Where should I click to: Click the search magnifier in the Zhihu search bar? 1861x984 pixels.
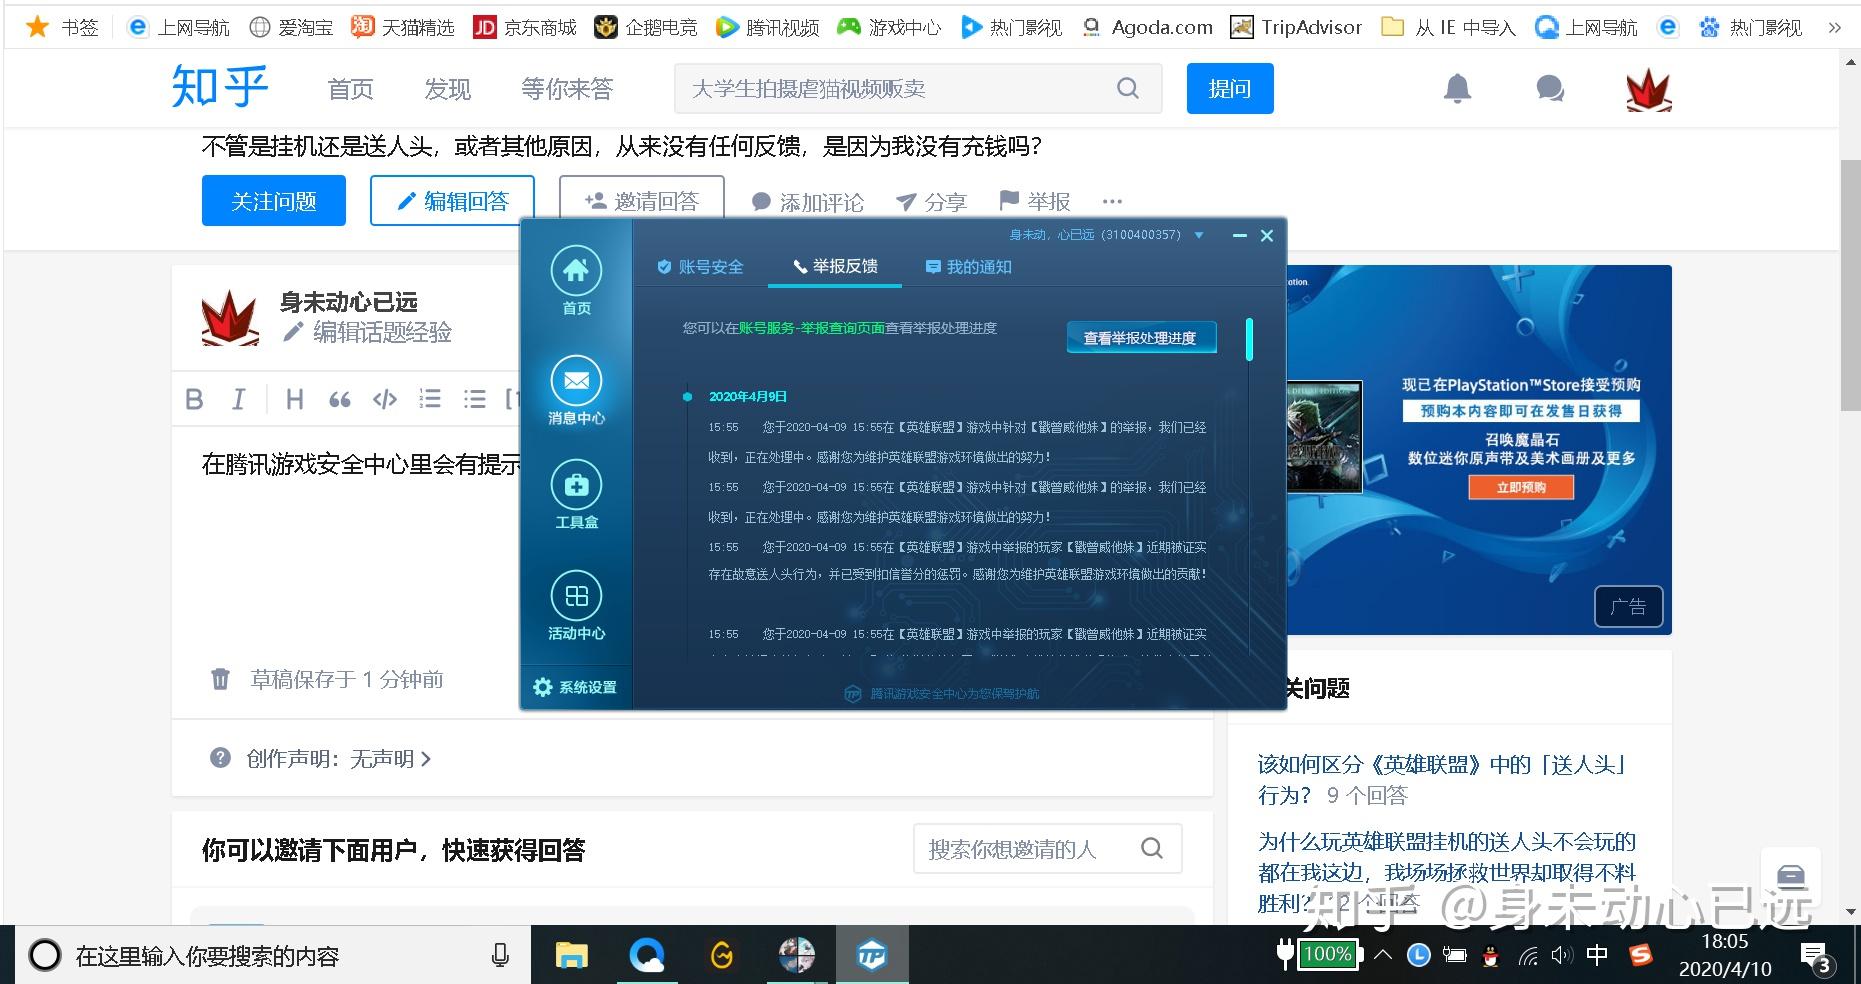coord(1128,88)
